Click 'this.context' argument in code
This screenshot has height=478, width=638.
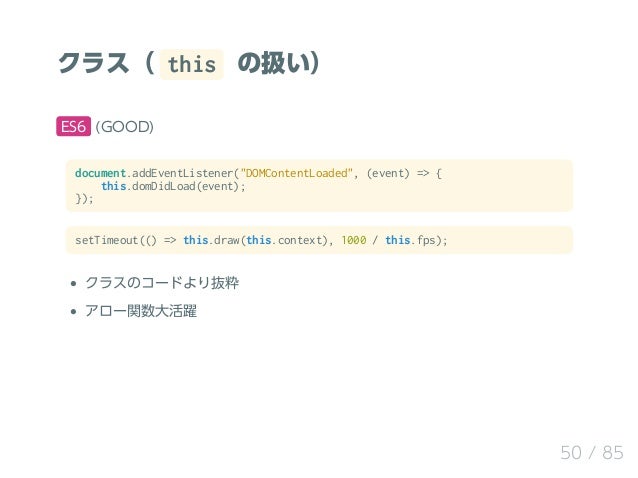(284, 240)
